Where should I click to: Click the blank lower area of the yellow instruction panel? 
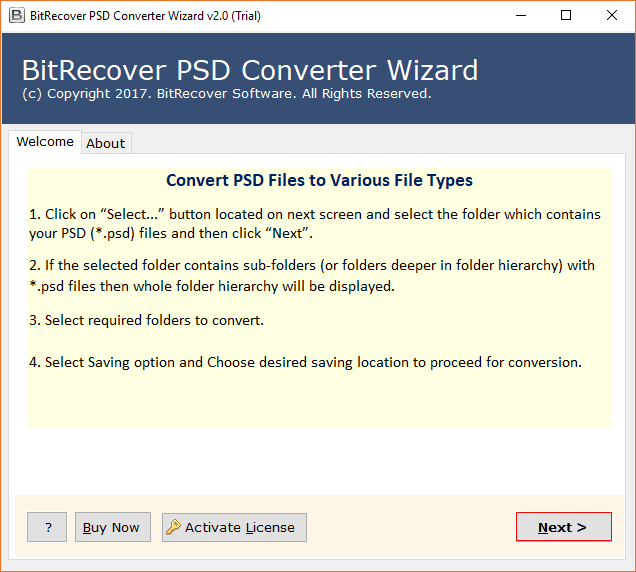coord(320,400)
